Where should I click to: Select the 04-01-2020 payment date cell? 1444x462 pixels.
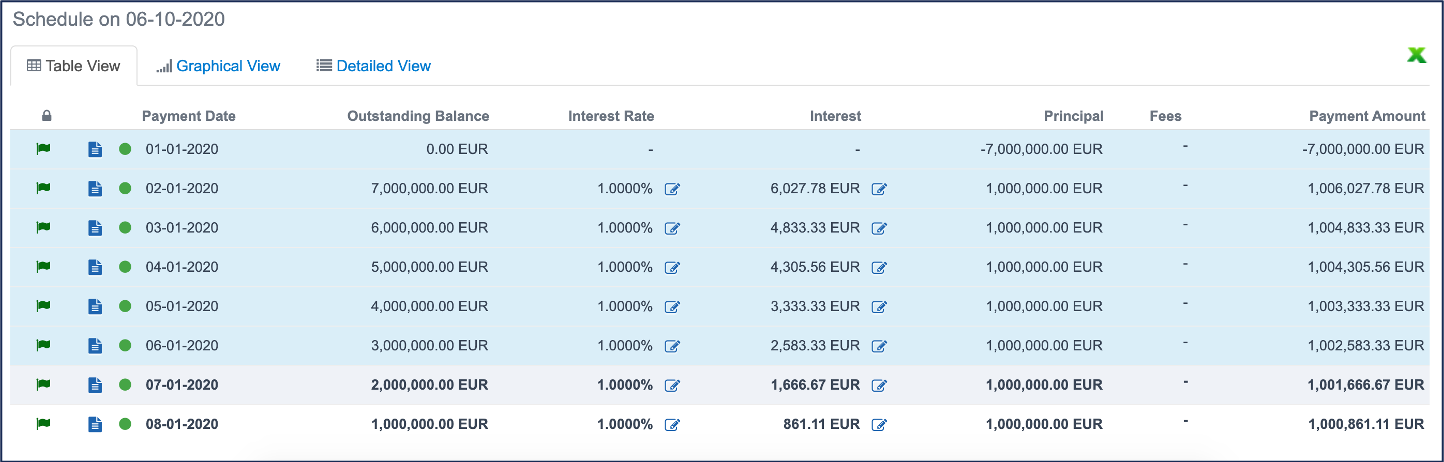click(181, 267)
